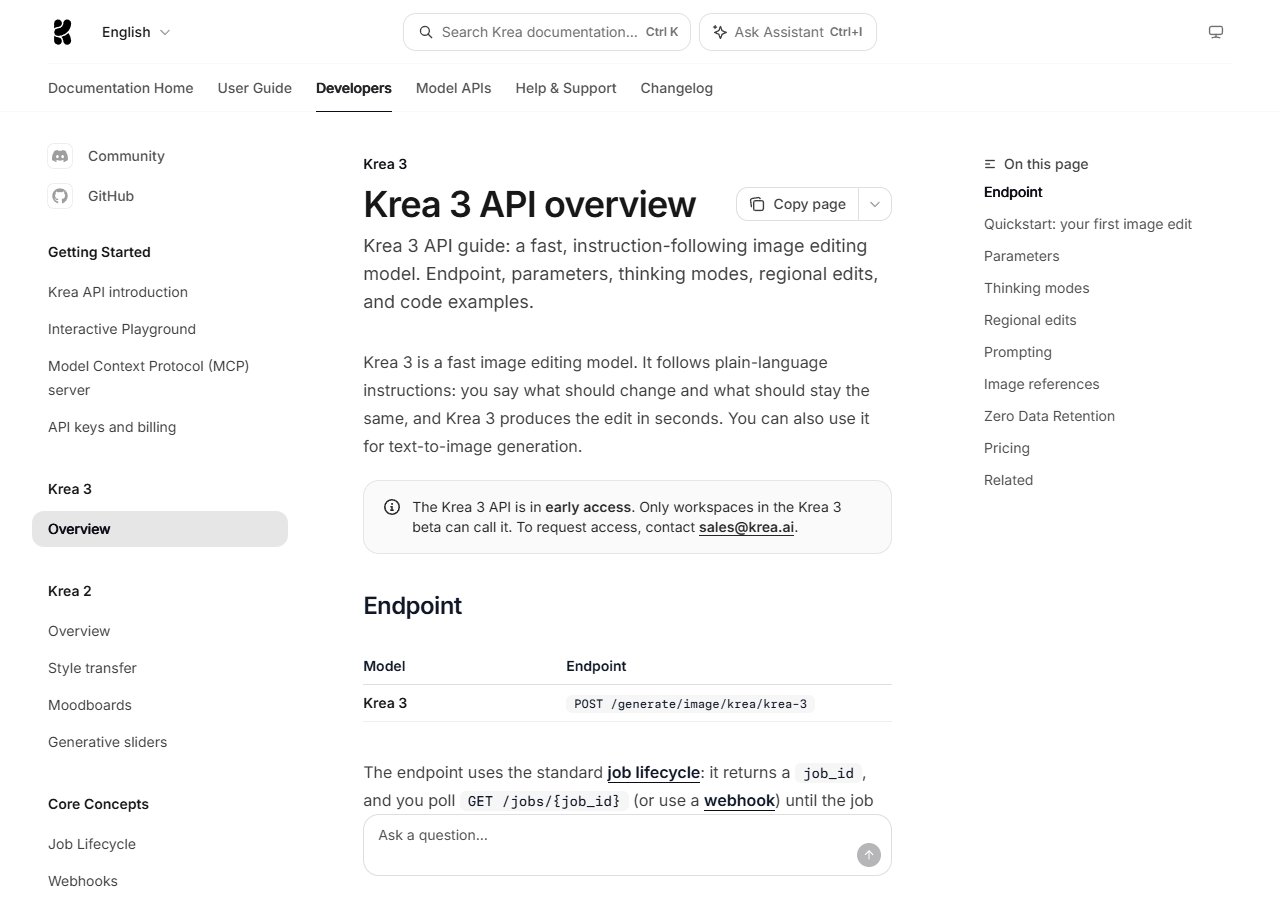Jump to Quickstart: your first image edit
This screenshot has height=900, width=1280.
(1088, 224)
